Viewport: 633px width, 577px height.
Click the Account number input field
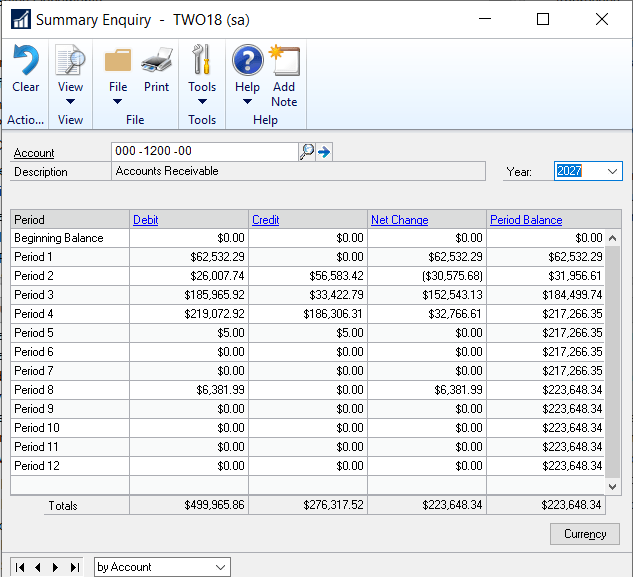tap(205, 152)
